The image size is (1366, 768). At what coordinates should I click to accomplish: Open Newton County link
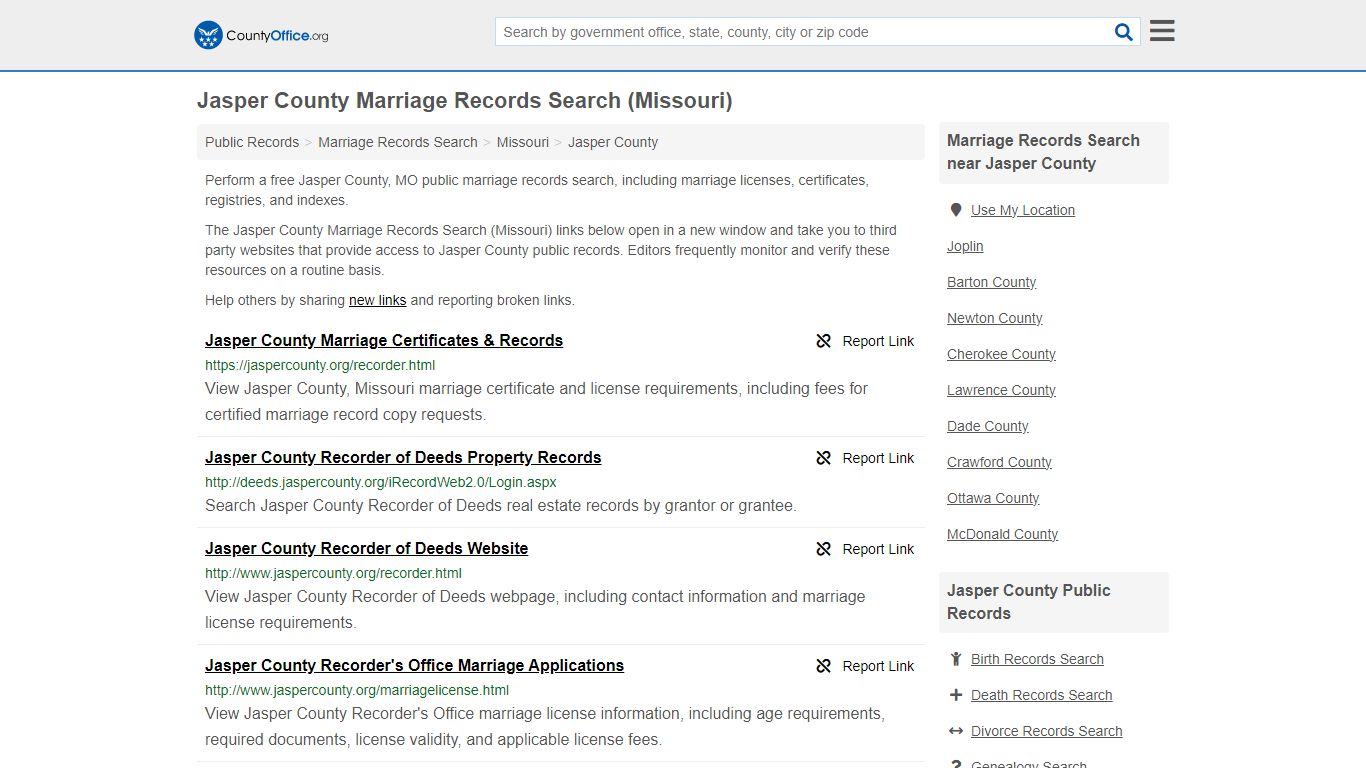pyautogui.click(x=995, y=318)
